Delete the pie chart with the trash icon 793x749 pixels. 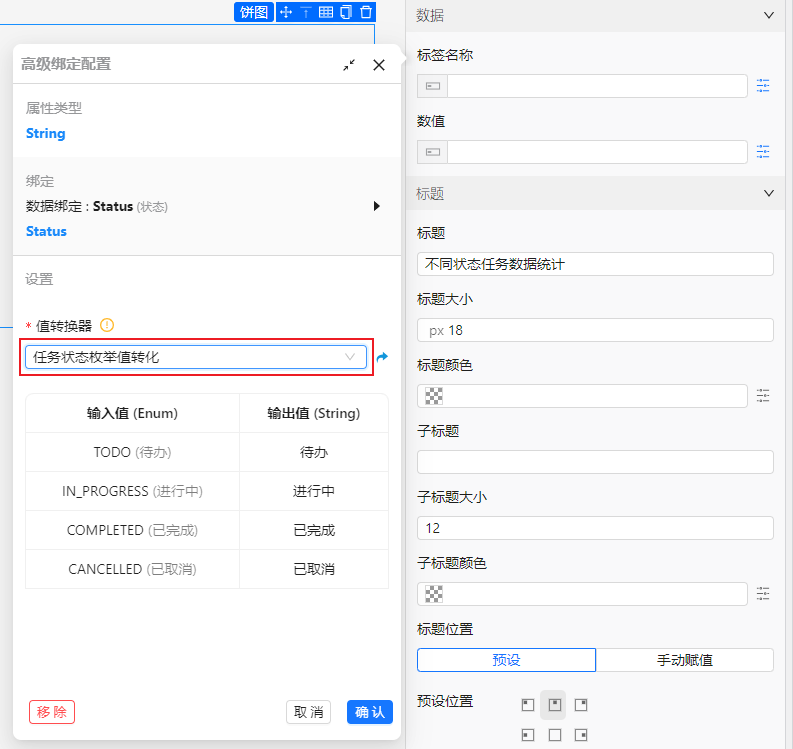366,12
